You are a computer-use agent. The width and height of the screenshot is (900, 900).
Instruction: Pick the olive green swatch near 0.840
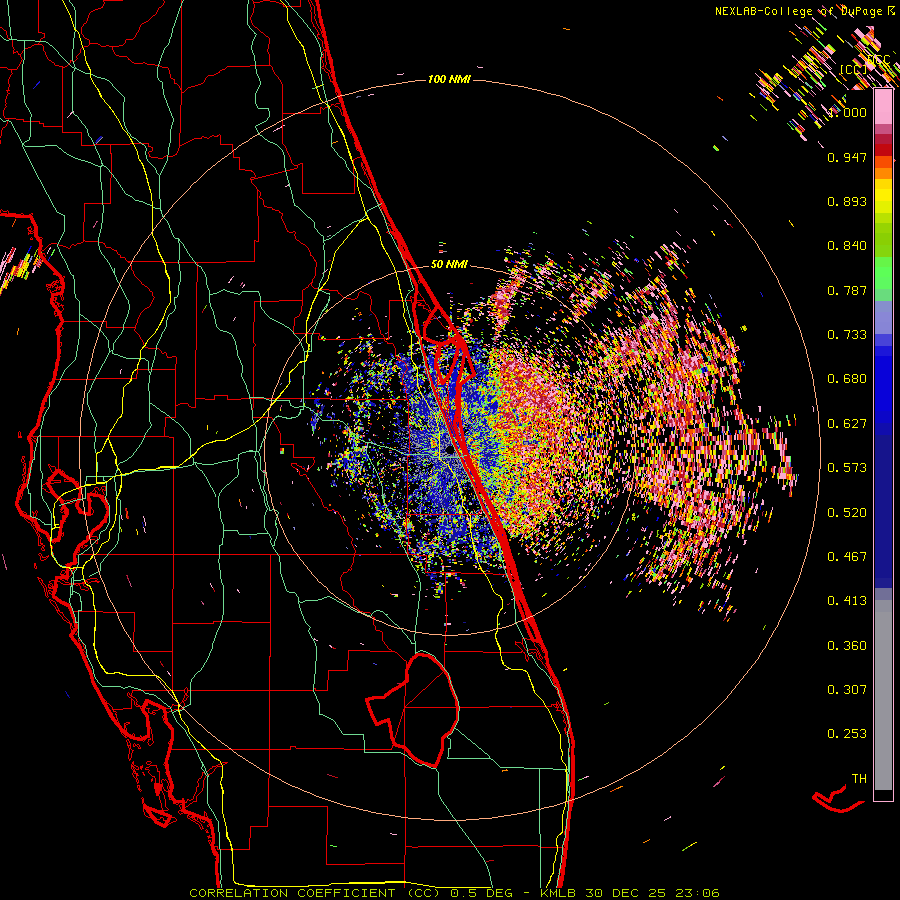point(883,240)
